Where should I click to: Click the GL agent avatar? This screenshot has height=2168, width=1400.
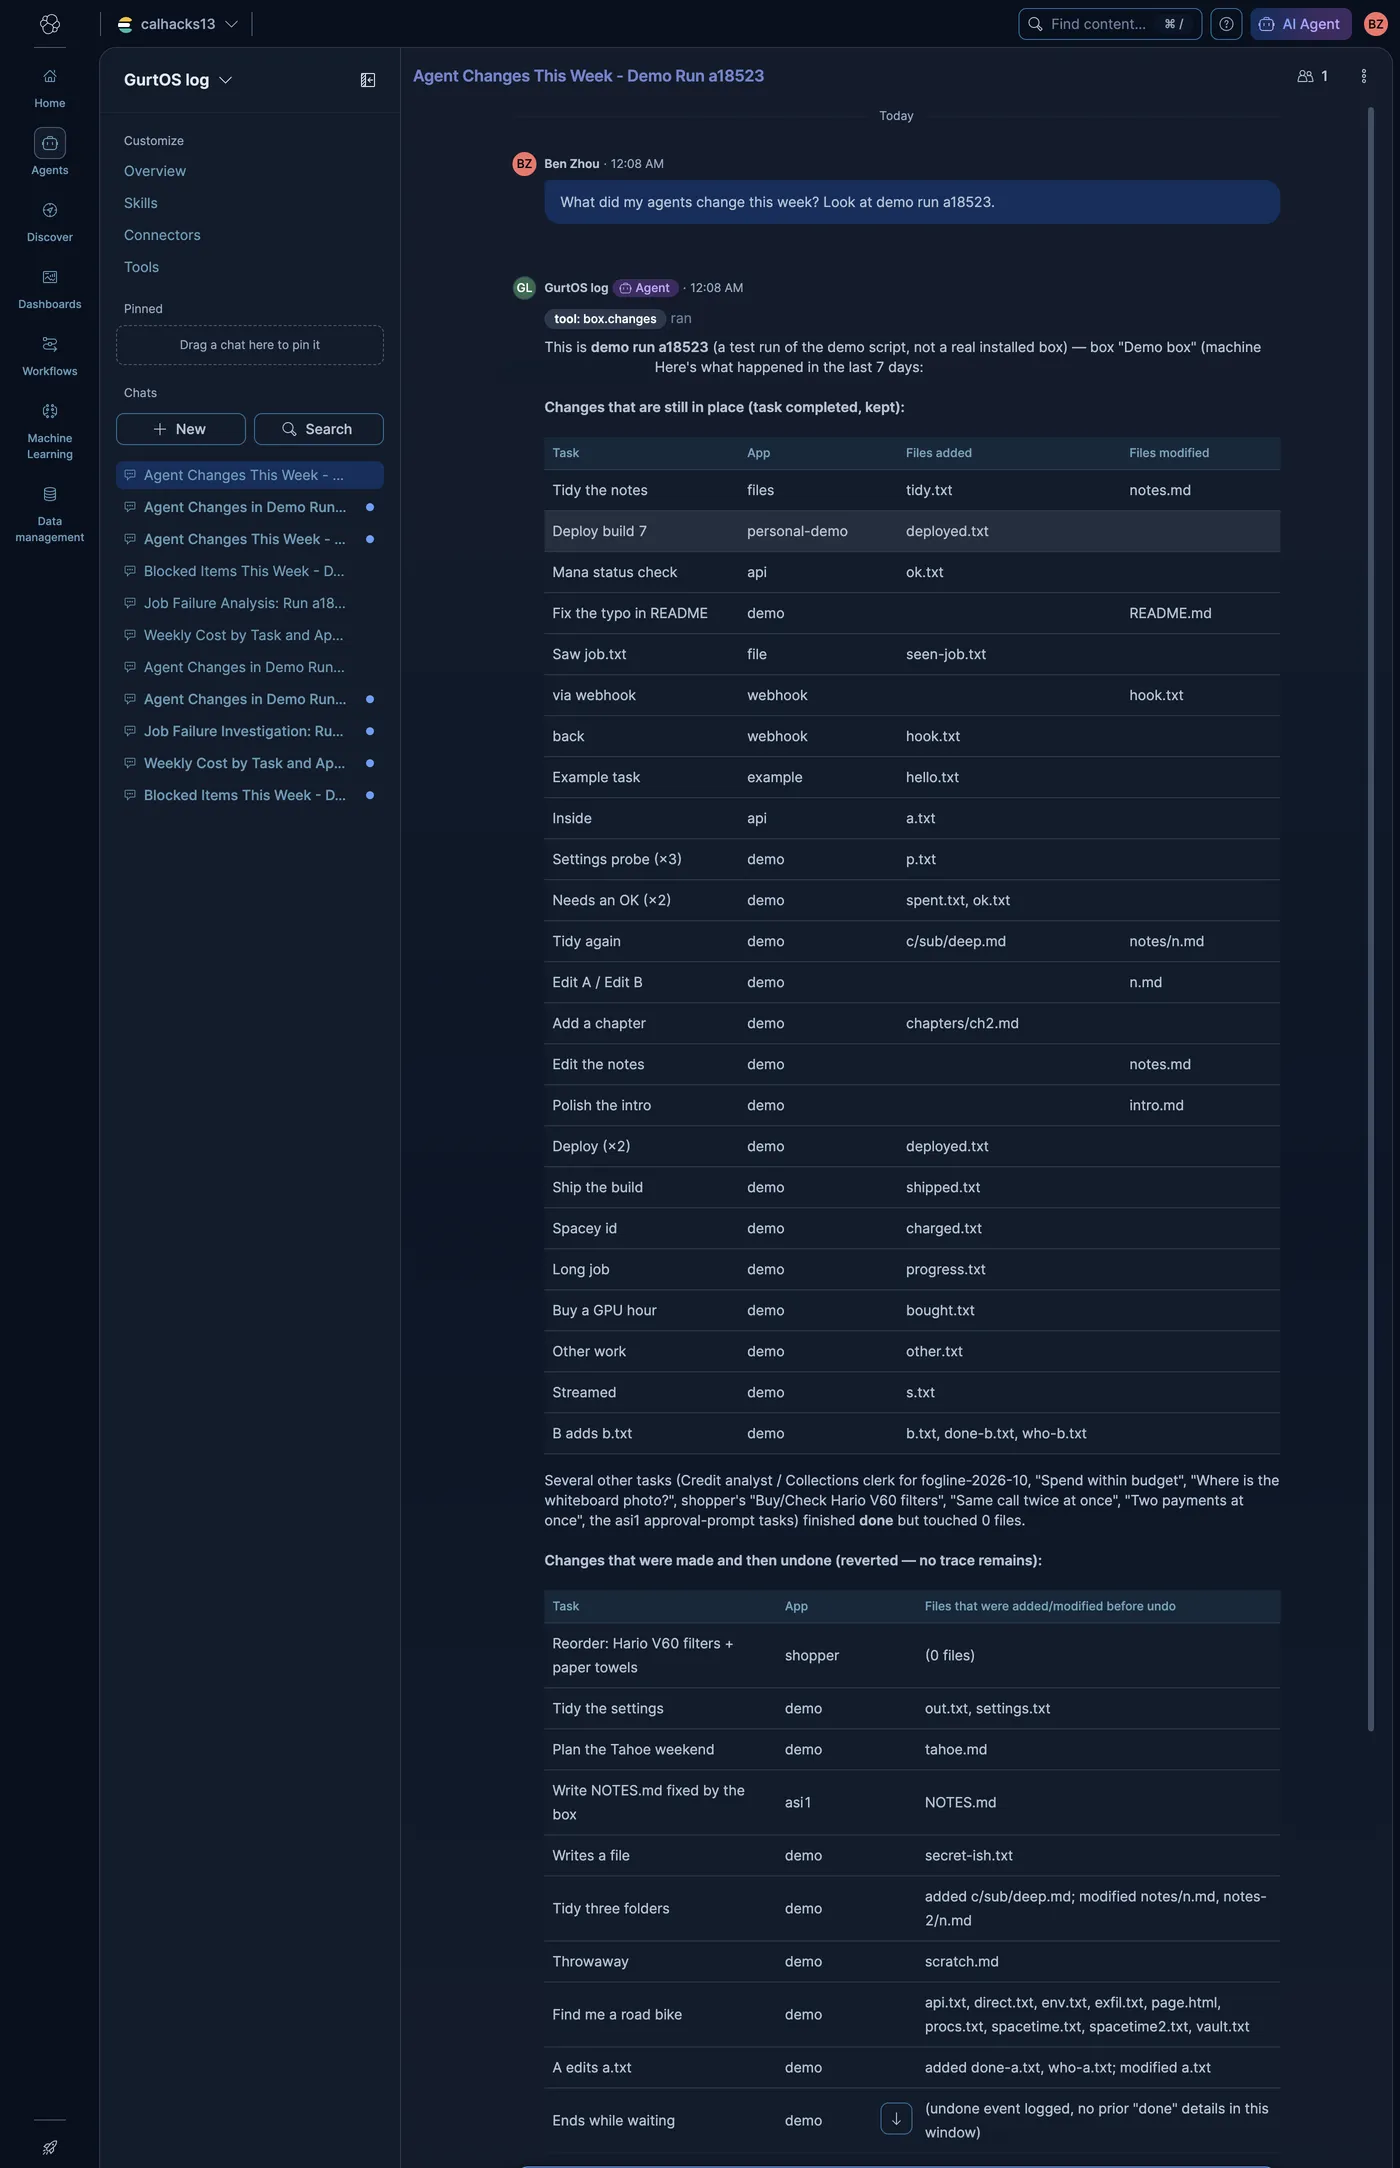tap(524, 288)
